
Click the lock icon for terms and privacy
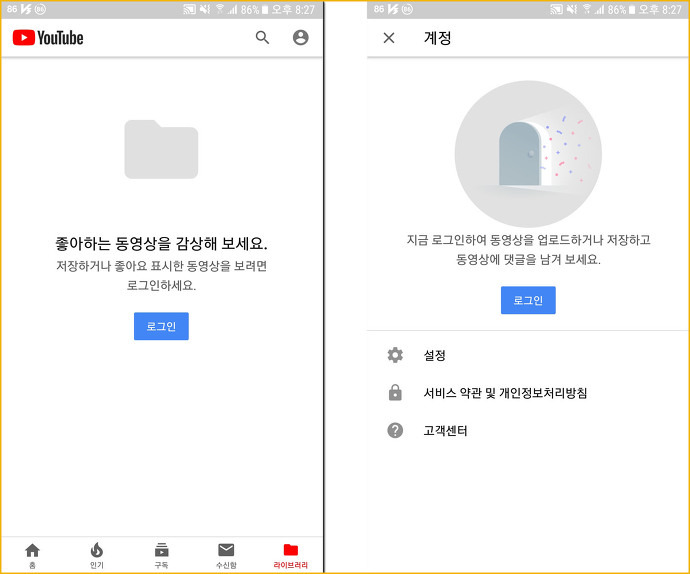[x=395, y=392]
